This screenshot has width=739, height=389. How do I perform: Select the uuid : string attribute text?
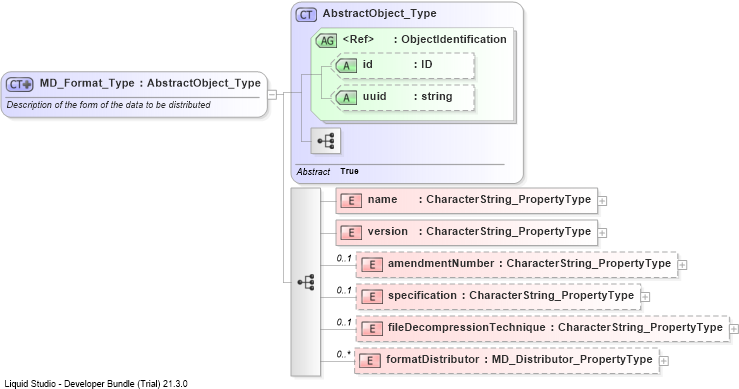(408, 97)
